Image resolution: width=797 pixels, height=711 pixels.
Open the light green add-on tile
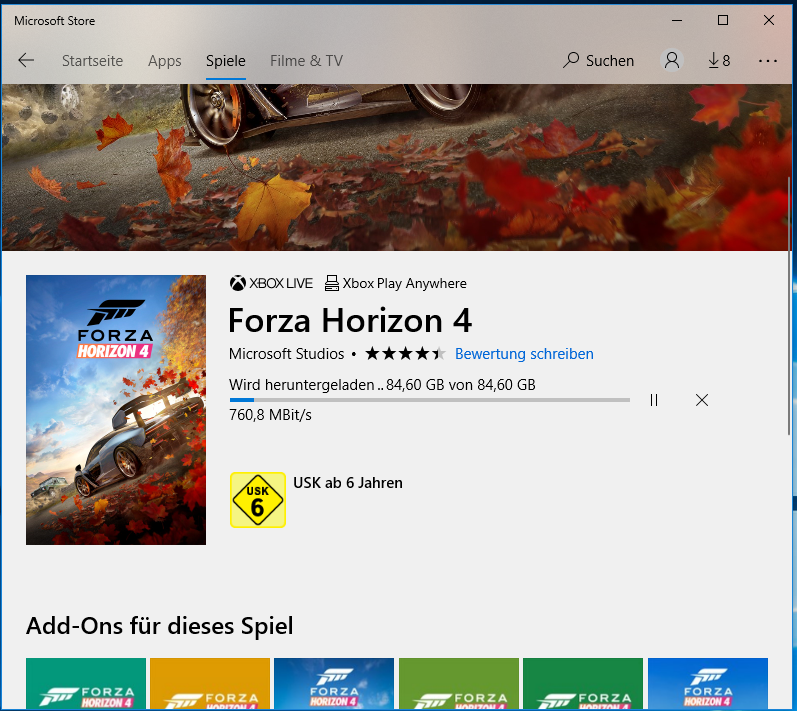coord(459,684)
